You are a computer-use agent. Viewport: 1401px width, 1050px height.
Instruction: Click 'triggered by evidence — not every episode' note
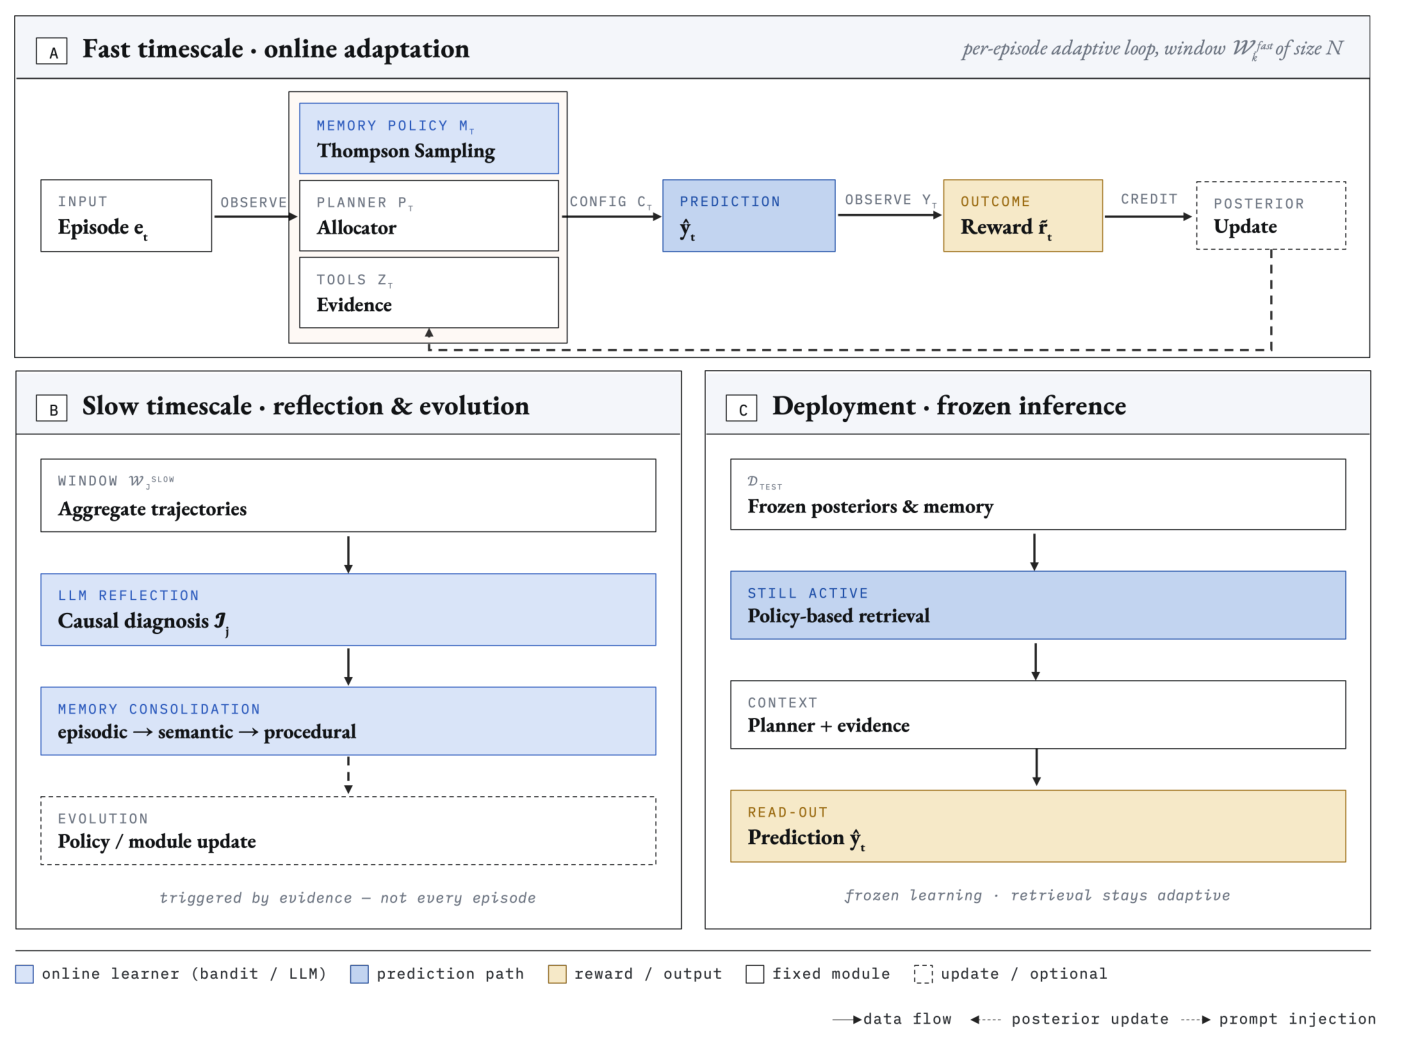[348, 898]
